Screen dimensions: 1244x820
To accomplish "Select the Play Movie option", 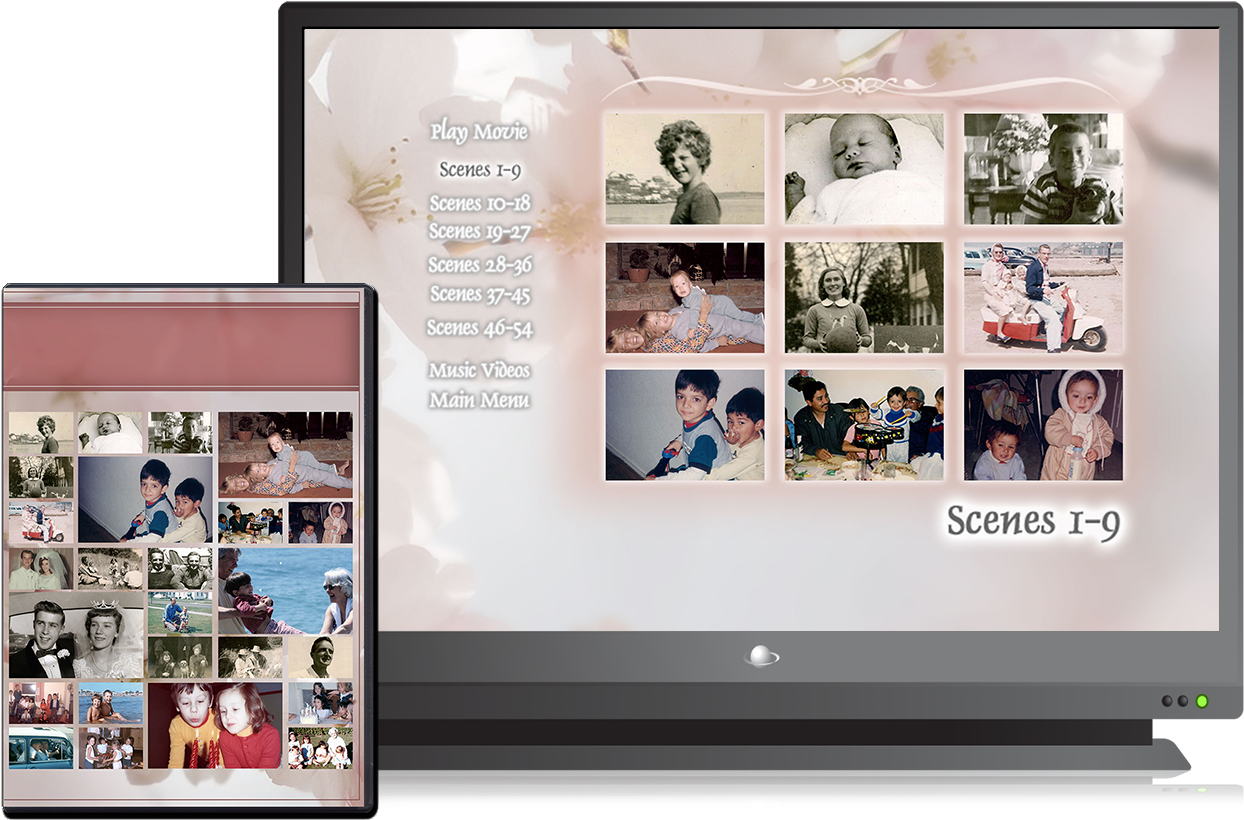I will pos(479,131).
